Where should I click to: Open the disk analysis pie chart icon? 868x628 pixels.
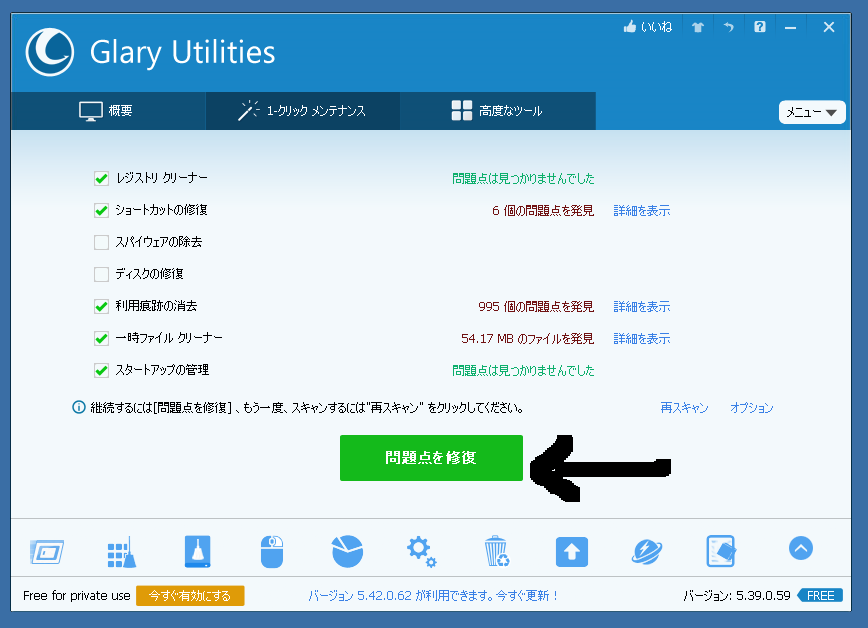click(347, 552)
